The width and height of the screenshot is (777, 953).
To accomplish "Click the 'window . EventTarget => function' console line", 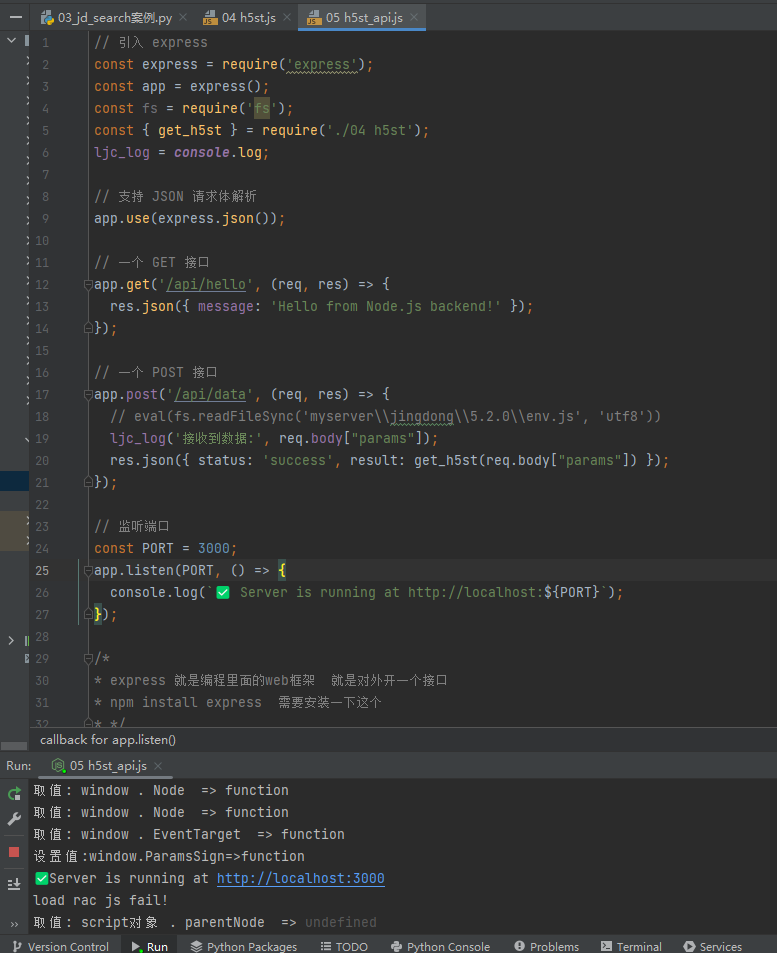I will coord(189,834).
